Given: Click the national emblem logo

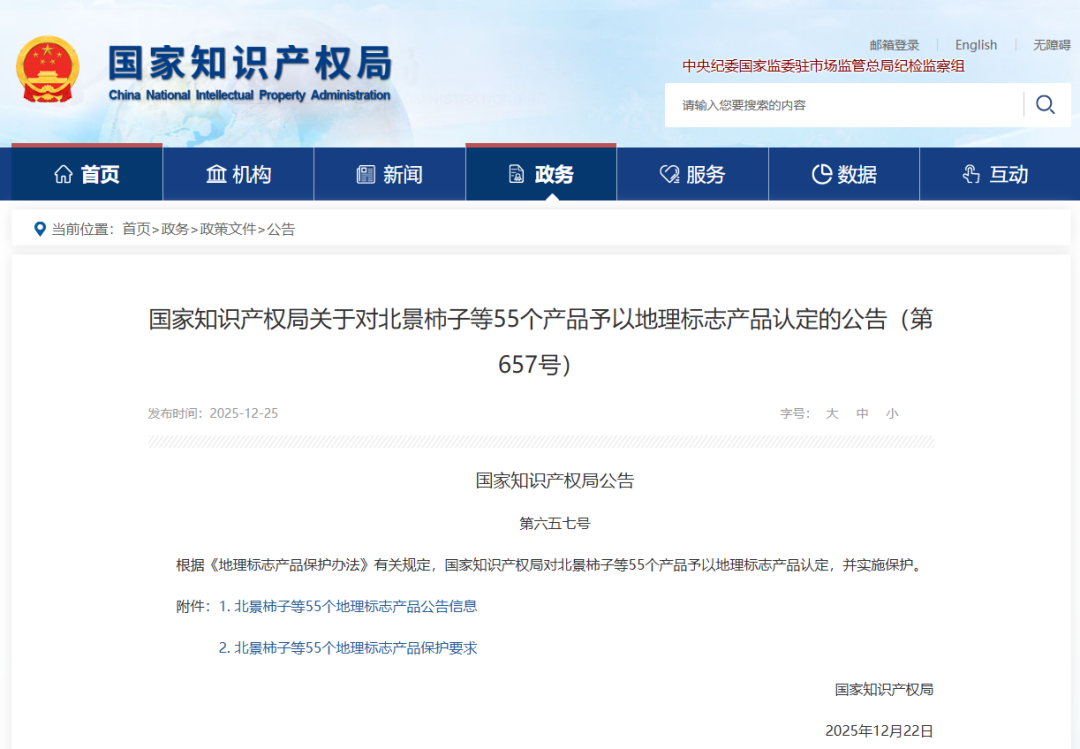Looking at the screenshot, I should pos(47,69).
